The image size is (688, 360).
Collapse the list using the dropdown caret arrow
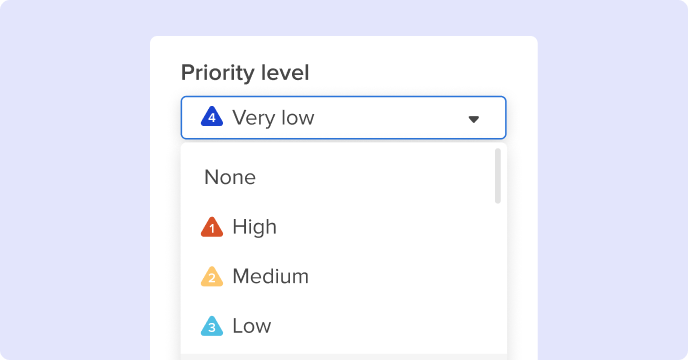click(473, 119)
